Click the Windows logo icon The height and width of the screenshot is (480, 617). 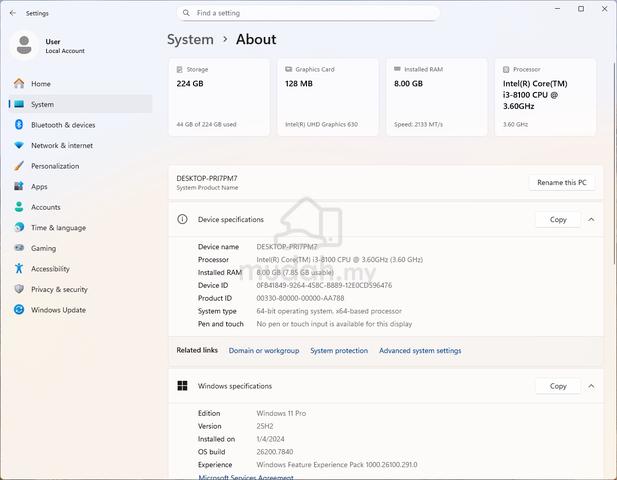(182, 386)
